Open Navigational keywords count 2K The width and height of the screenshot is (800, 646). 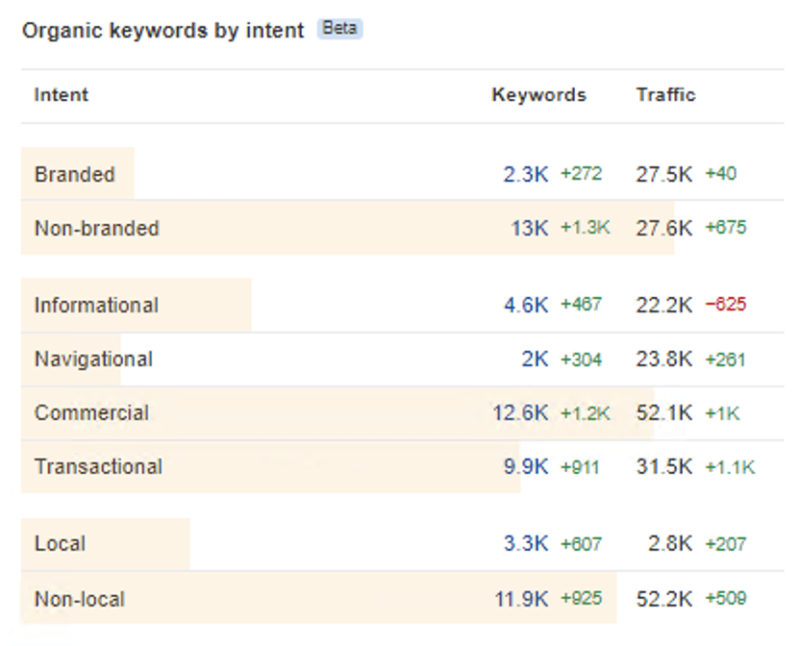[535, 359]
